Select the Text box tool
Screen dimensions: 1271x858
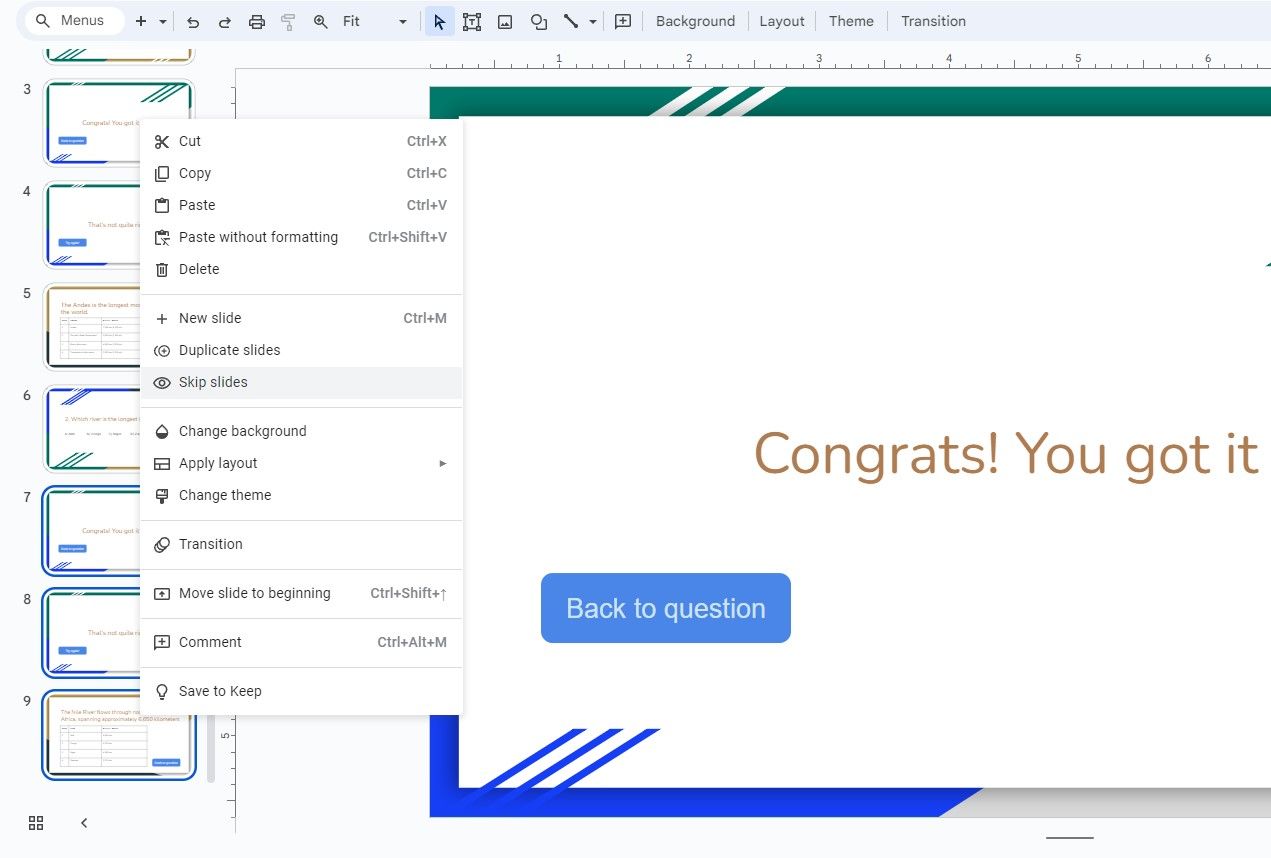point(472,21)
